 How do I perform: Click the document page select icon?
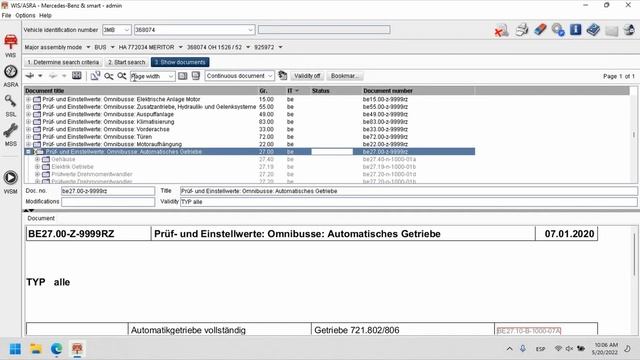tap(96, 76)
